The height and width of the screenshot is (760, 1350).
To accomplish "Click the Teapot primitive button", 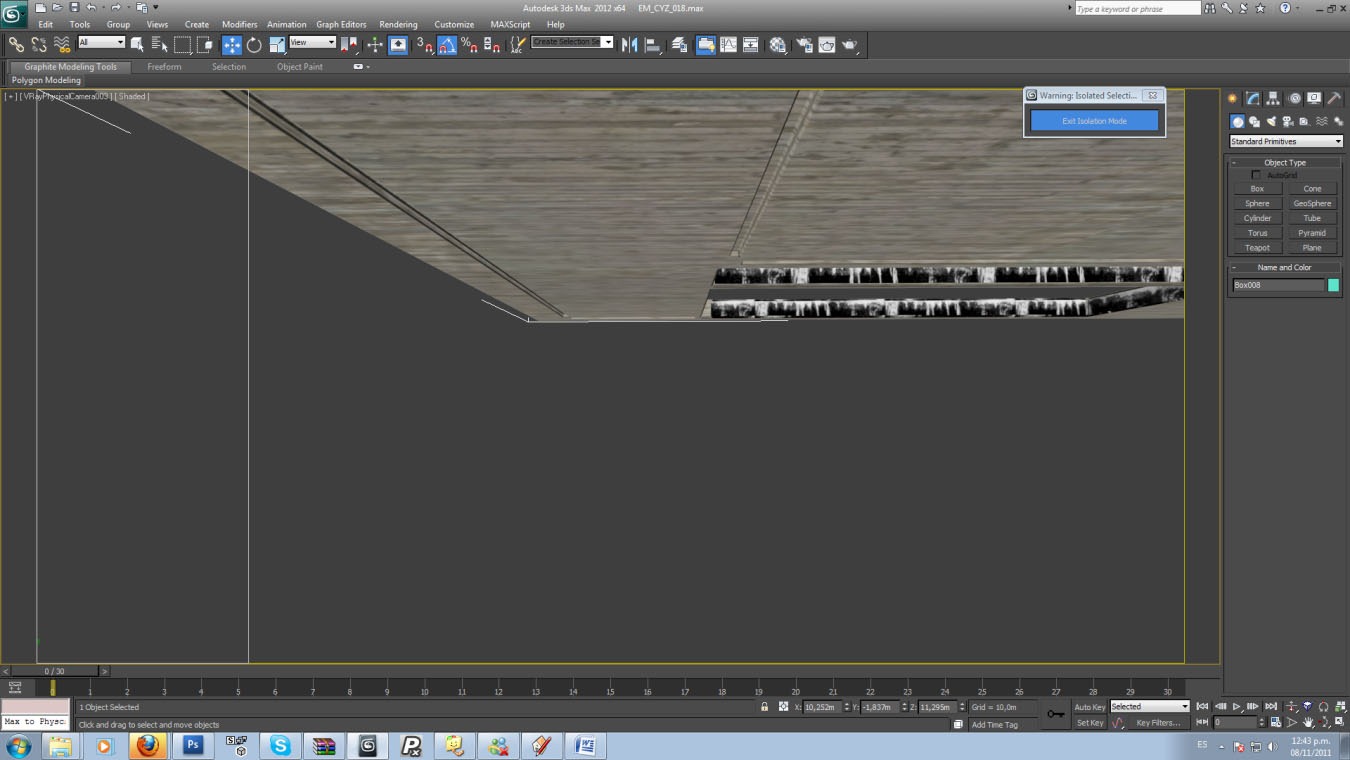I will tap(1257, 247).
